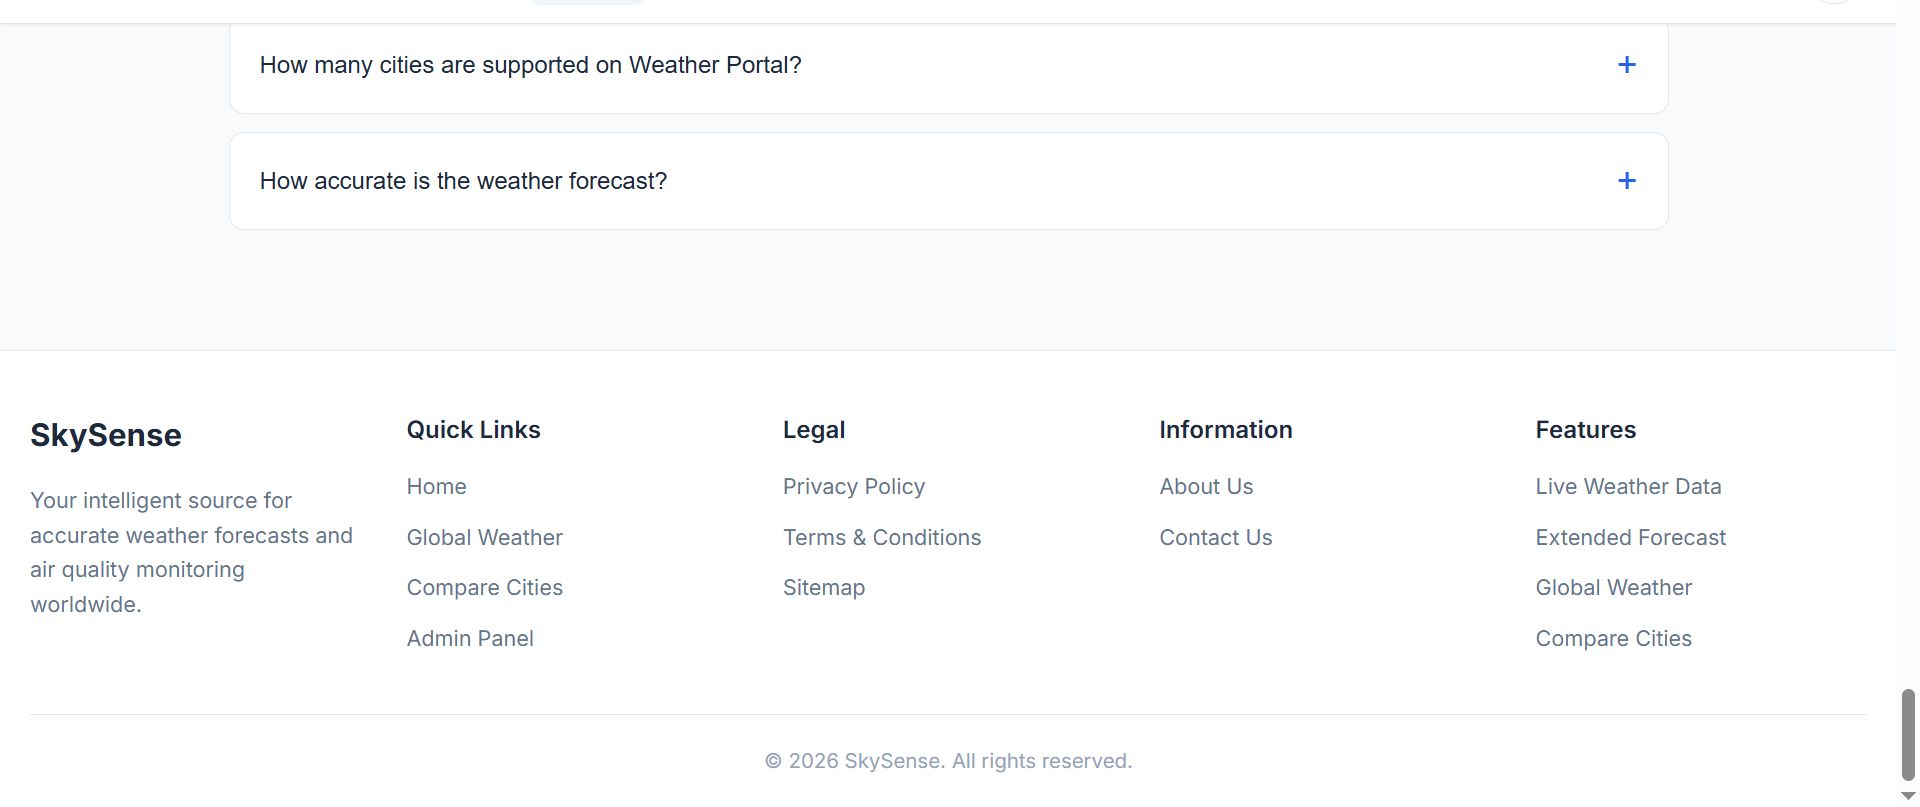Click the Contact Us link
This screenshot has height=807, width=1920.
(x=1215, y=538)
